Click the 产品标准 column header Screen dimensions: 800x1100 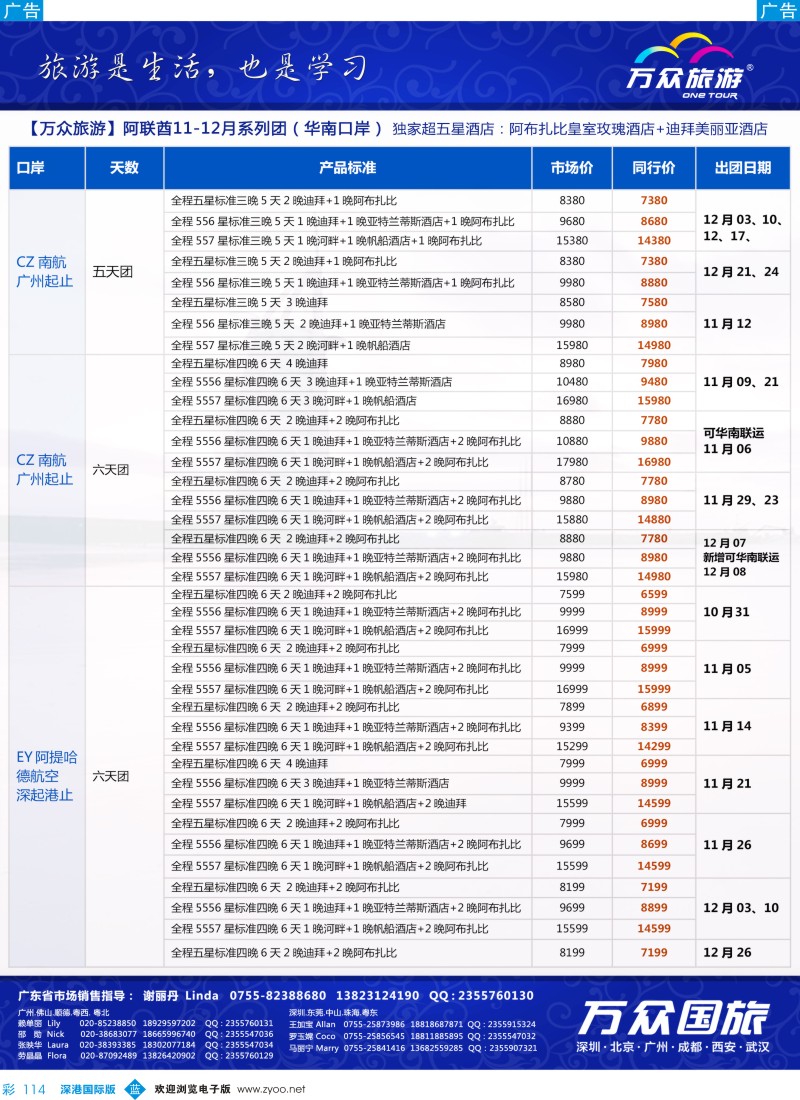coord(347,168)
